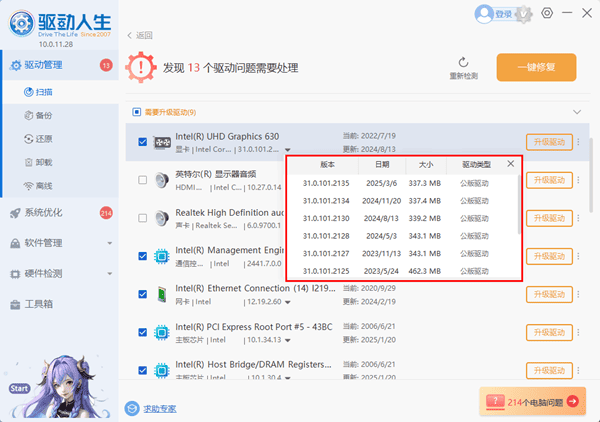Screen dimensions: 600x422
Task: Open more options for Intel UHD Graphics 630
Action: click(577, 143)
